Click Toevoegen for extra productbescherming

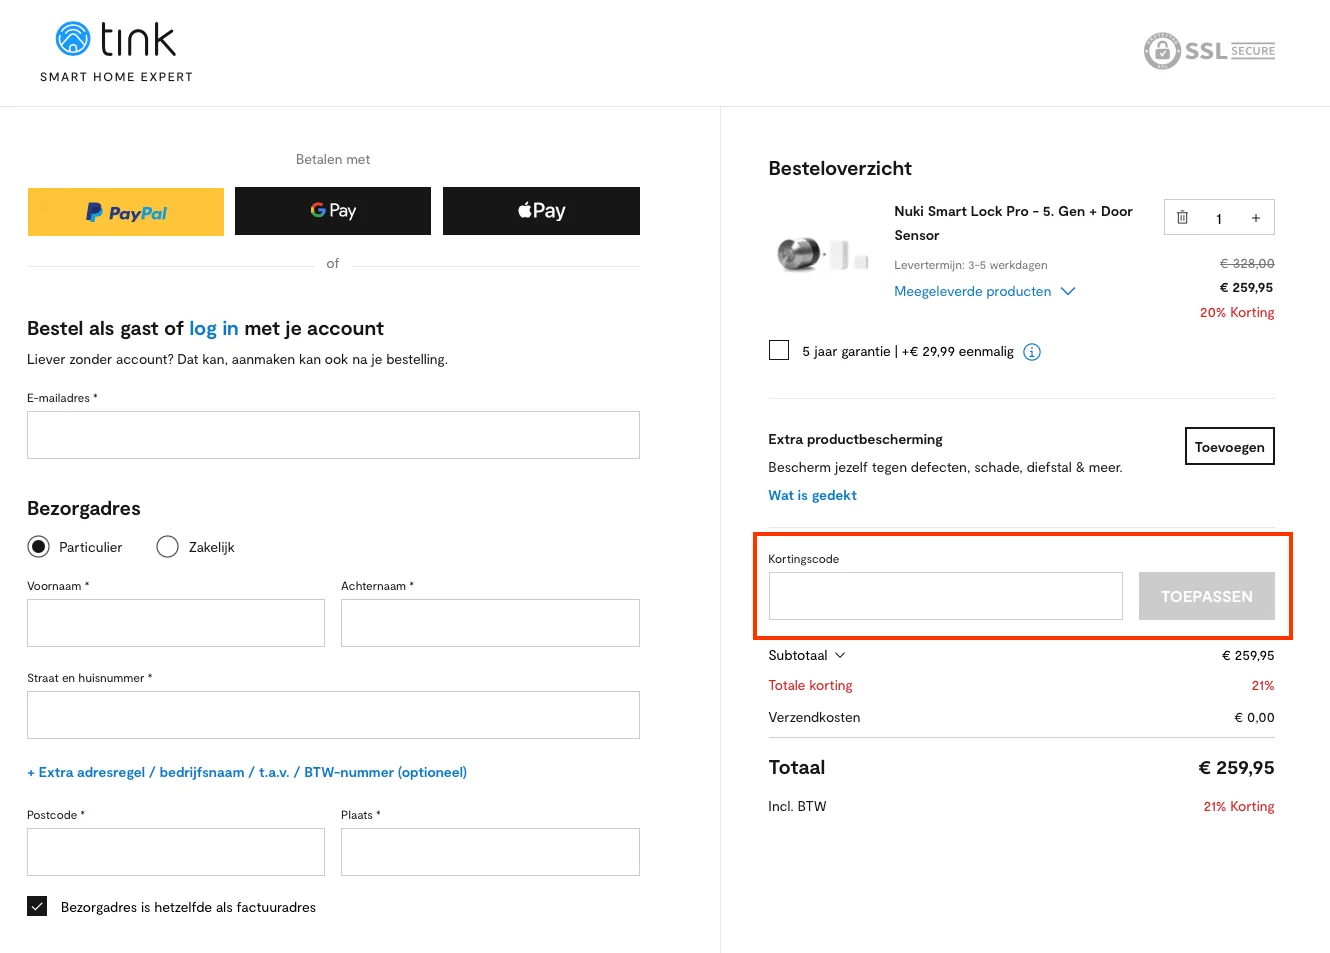point(1229,447)
